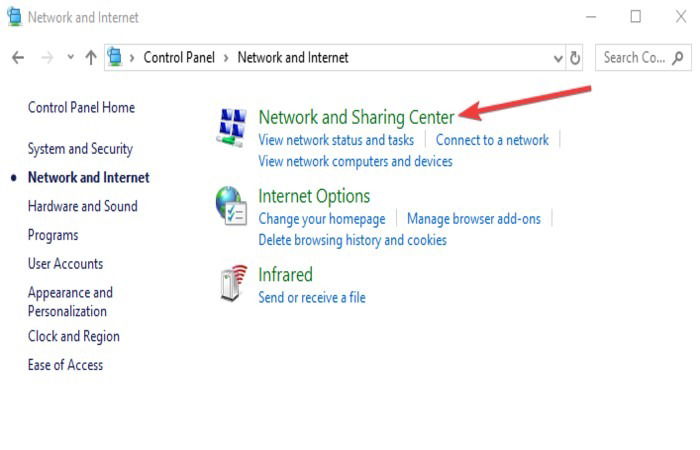Image resolution: width=700 pixels, height=450 pixels.
Task: Click Delete browsing history and cookies
Action: coord(352,240)
